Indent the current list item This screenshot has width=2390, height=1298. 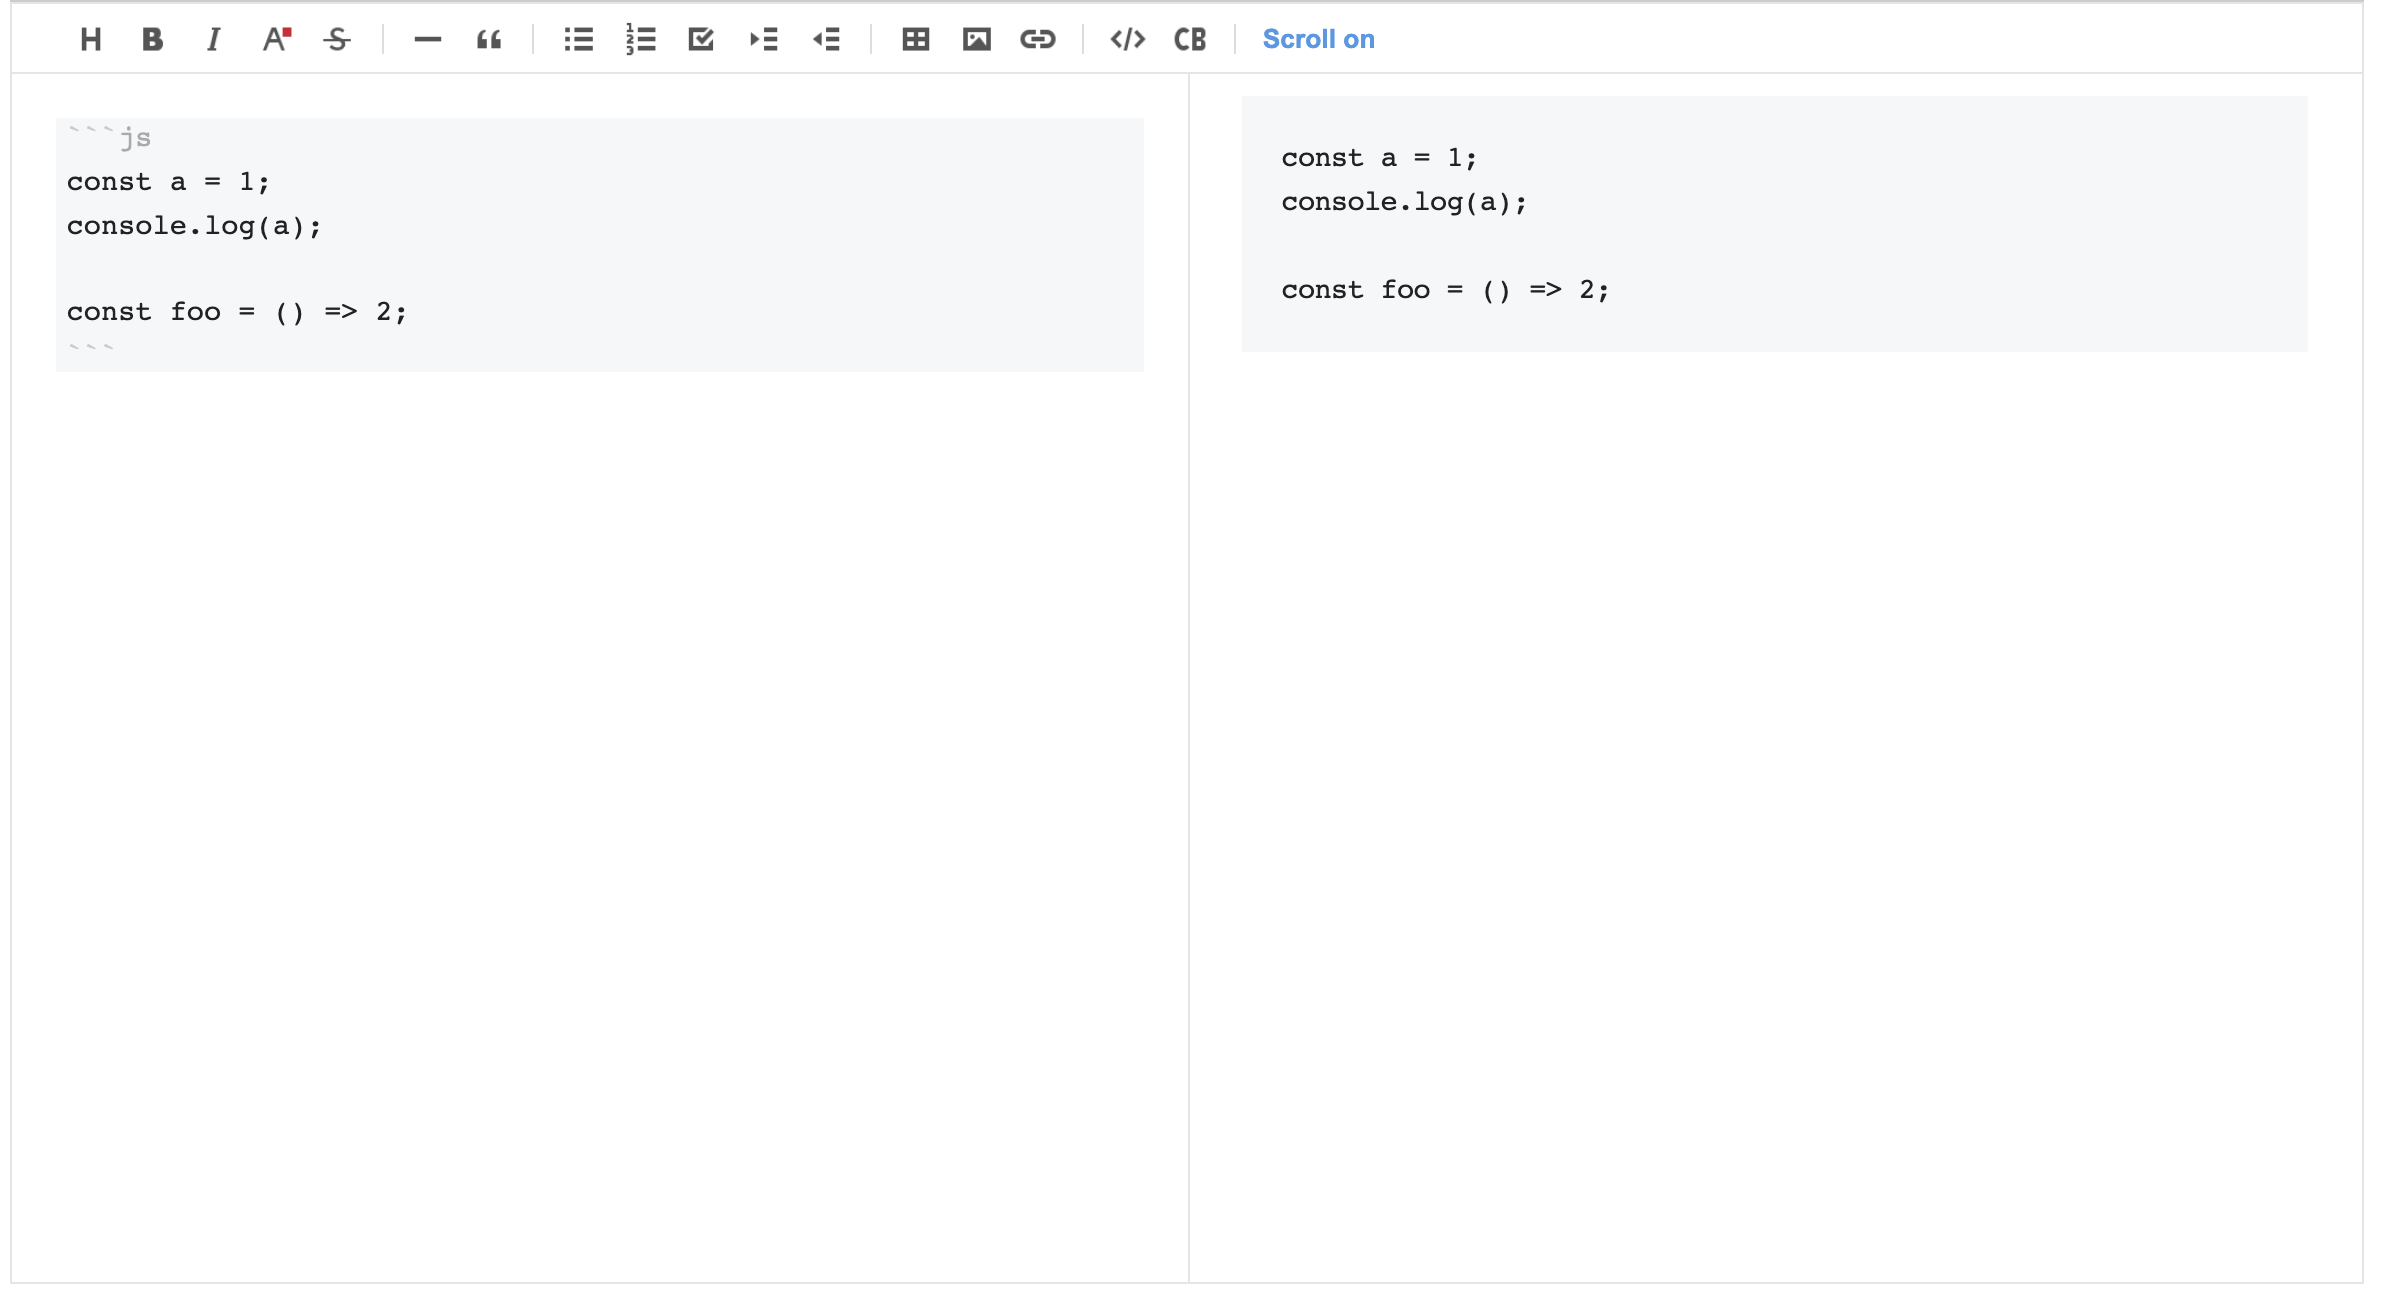coord(764,40)
